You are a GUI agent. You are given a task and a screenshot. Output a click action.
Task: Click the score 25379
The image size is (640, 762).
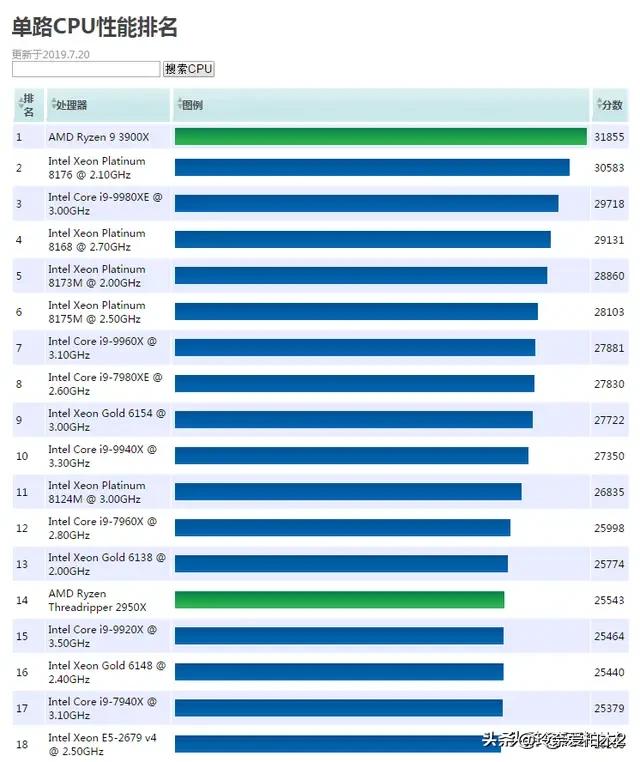[609, 708]
